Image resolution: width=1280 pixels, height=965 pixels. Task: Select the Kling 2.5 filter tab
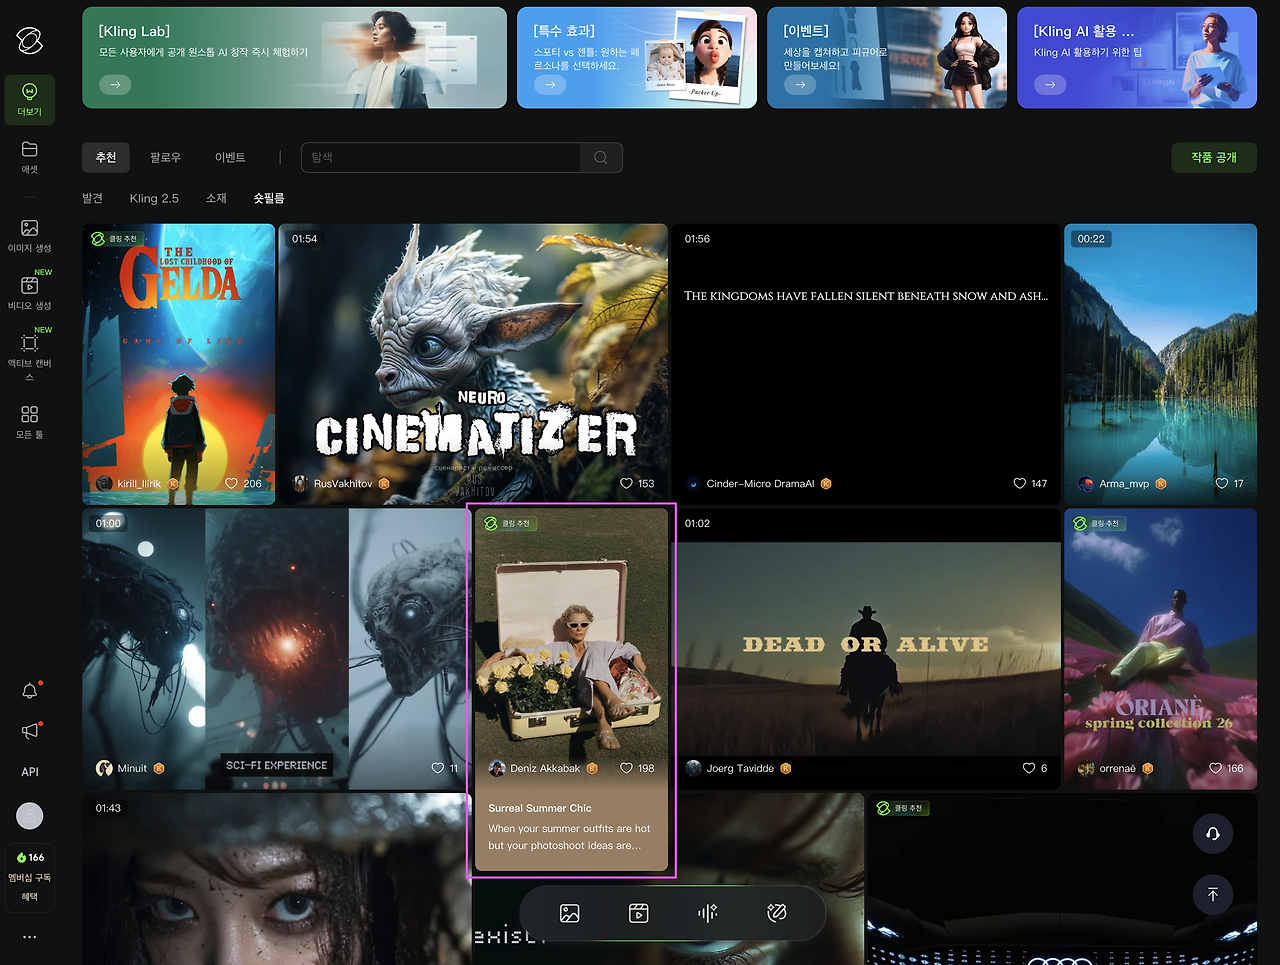(x=154, y=198)
